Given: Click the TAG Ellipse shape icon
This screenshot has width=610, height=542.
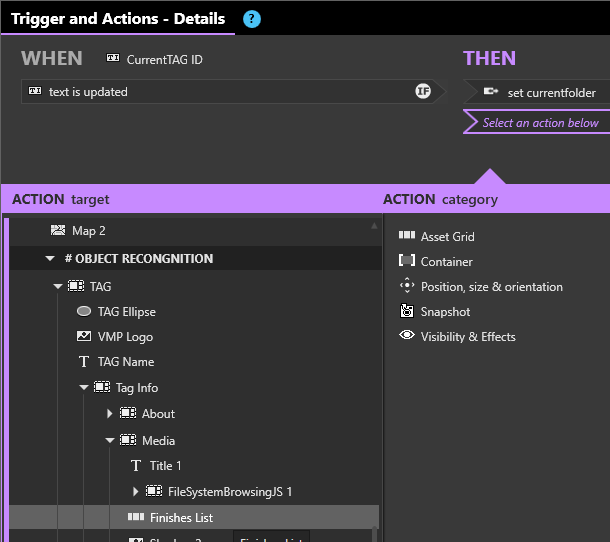Looking at the screenshot, I should (x=84, y=311).
